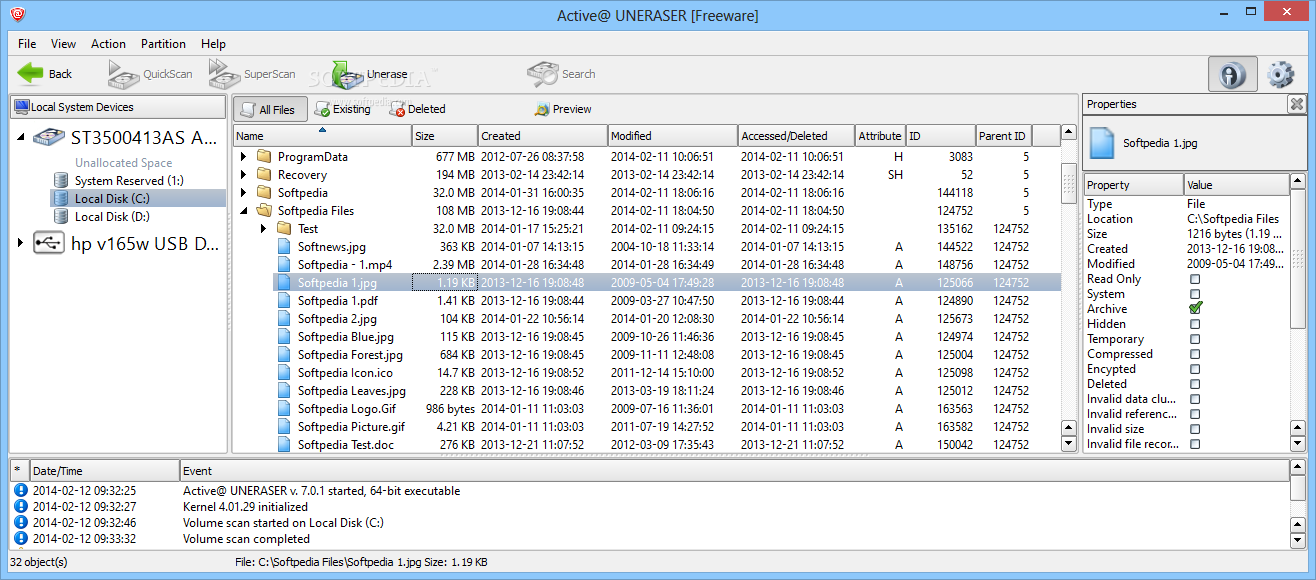The image size is (1316, 580).
Task: Expand the Softpedia folder
Action: [243, 193]
